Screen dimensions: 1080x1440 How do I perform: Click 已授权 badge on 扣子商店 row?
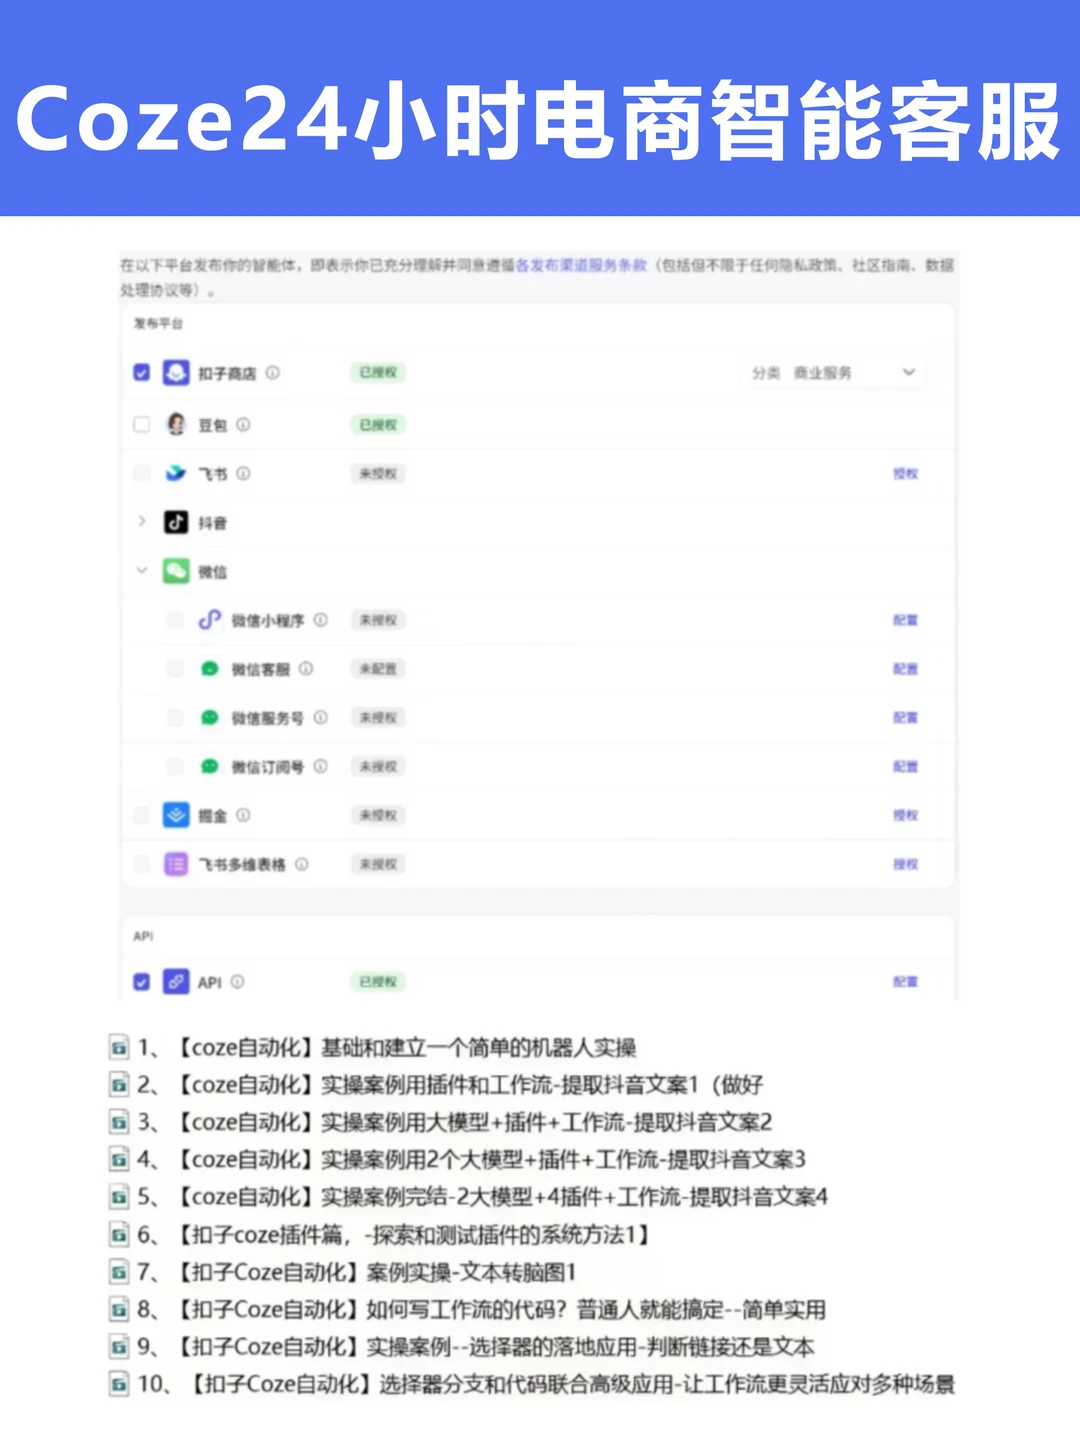click(378, 373)
